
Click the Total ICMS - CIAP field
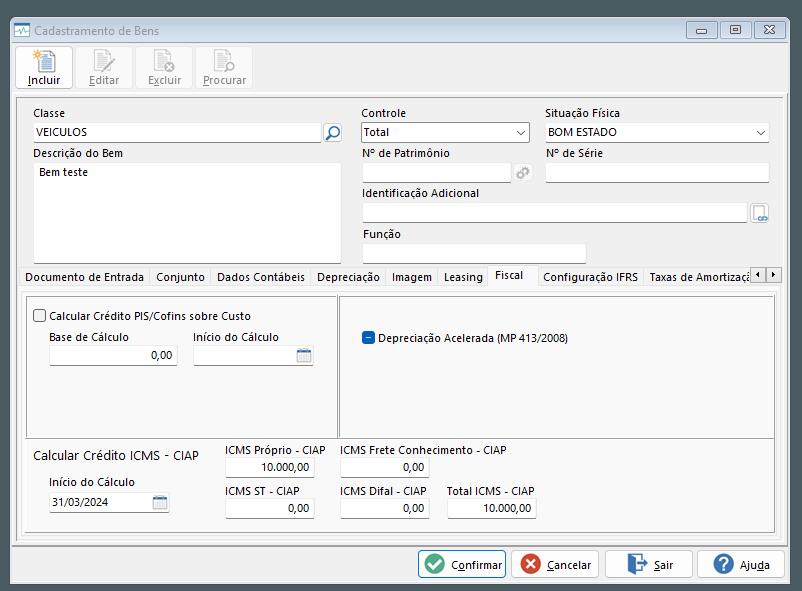pos(492,509)
